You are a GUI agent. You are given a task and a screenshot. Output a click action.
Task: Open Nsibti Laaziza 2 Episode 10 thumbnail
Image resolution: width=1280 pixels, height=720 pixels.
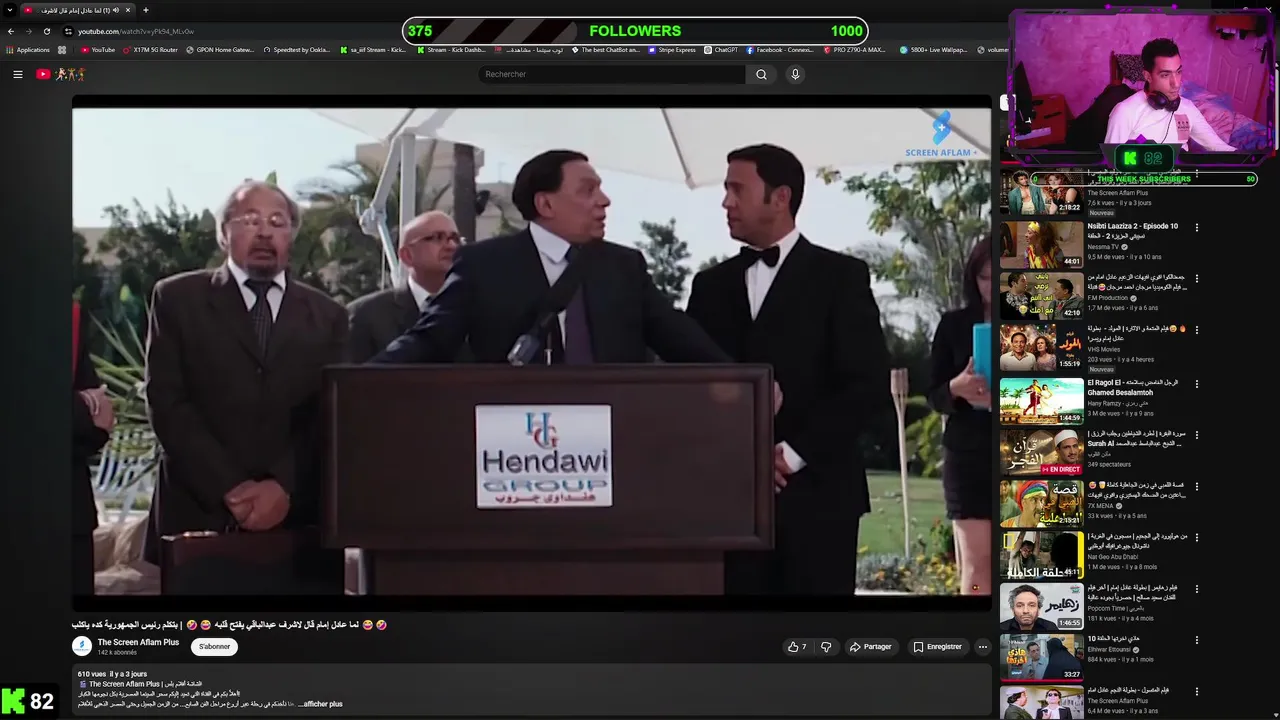point(1041,244)
